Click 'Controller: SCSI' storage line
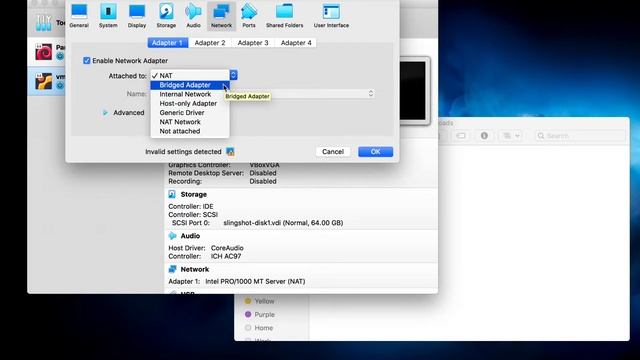This screenshot has width=640, height=360. [193, 215]
